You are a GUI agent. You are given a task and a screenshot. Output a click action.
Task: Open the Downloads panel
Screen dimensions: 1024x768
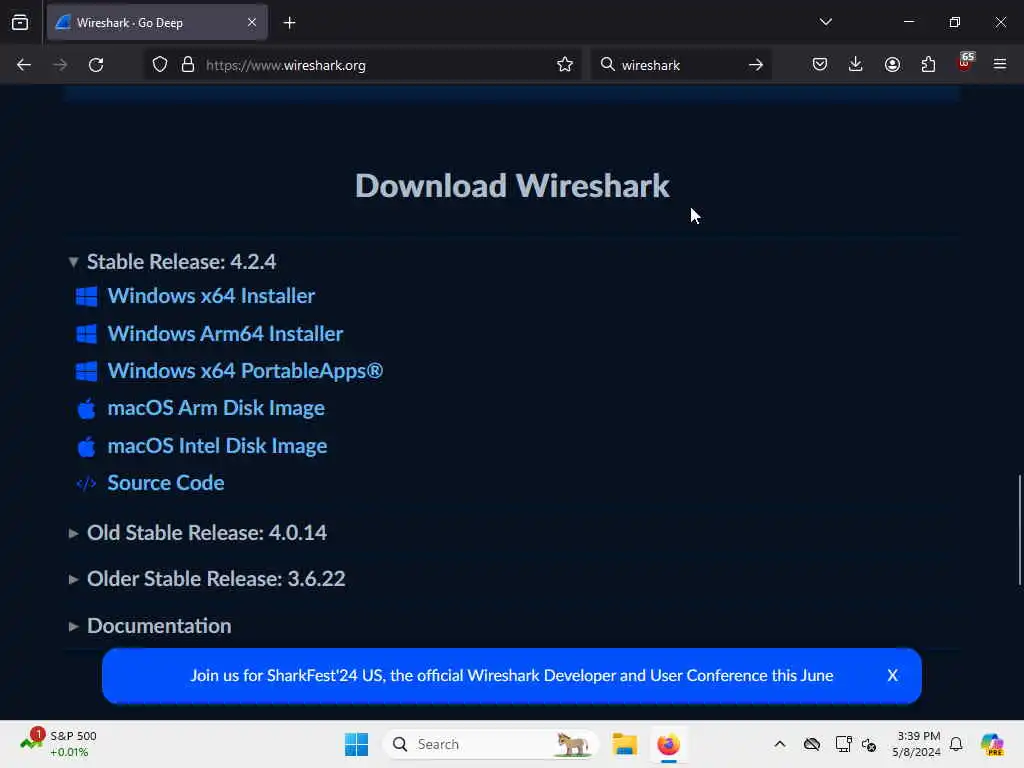(856, 64)
